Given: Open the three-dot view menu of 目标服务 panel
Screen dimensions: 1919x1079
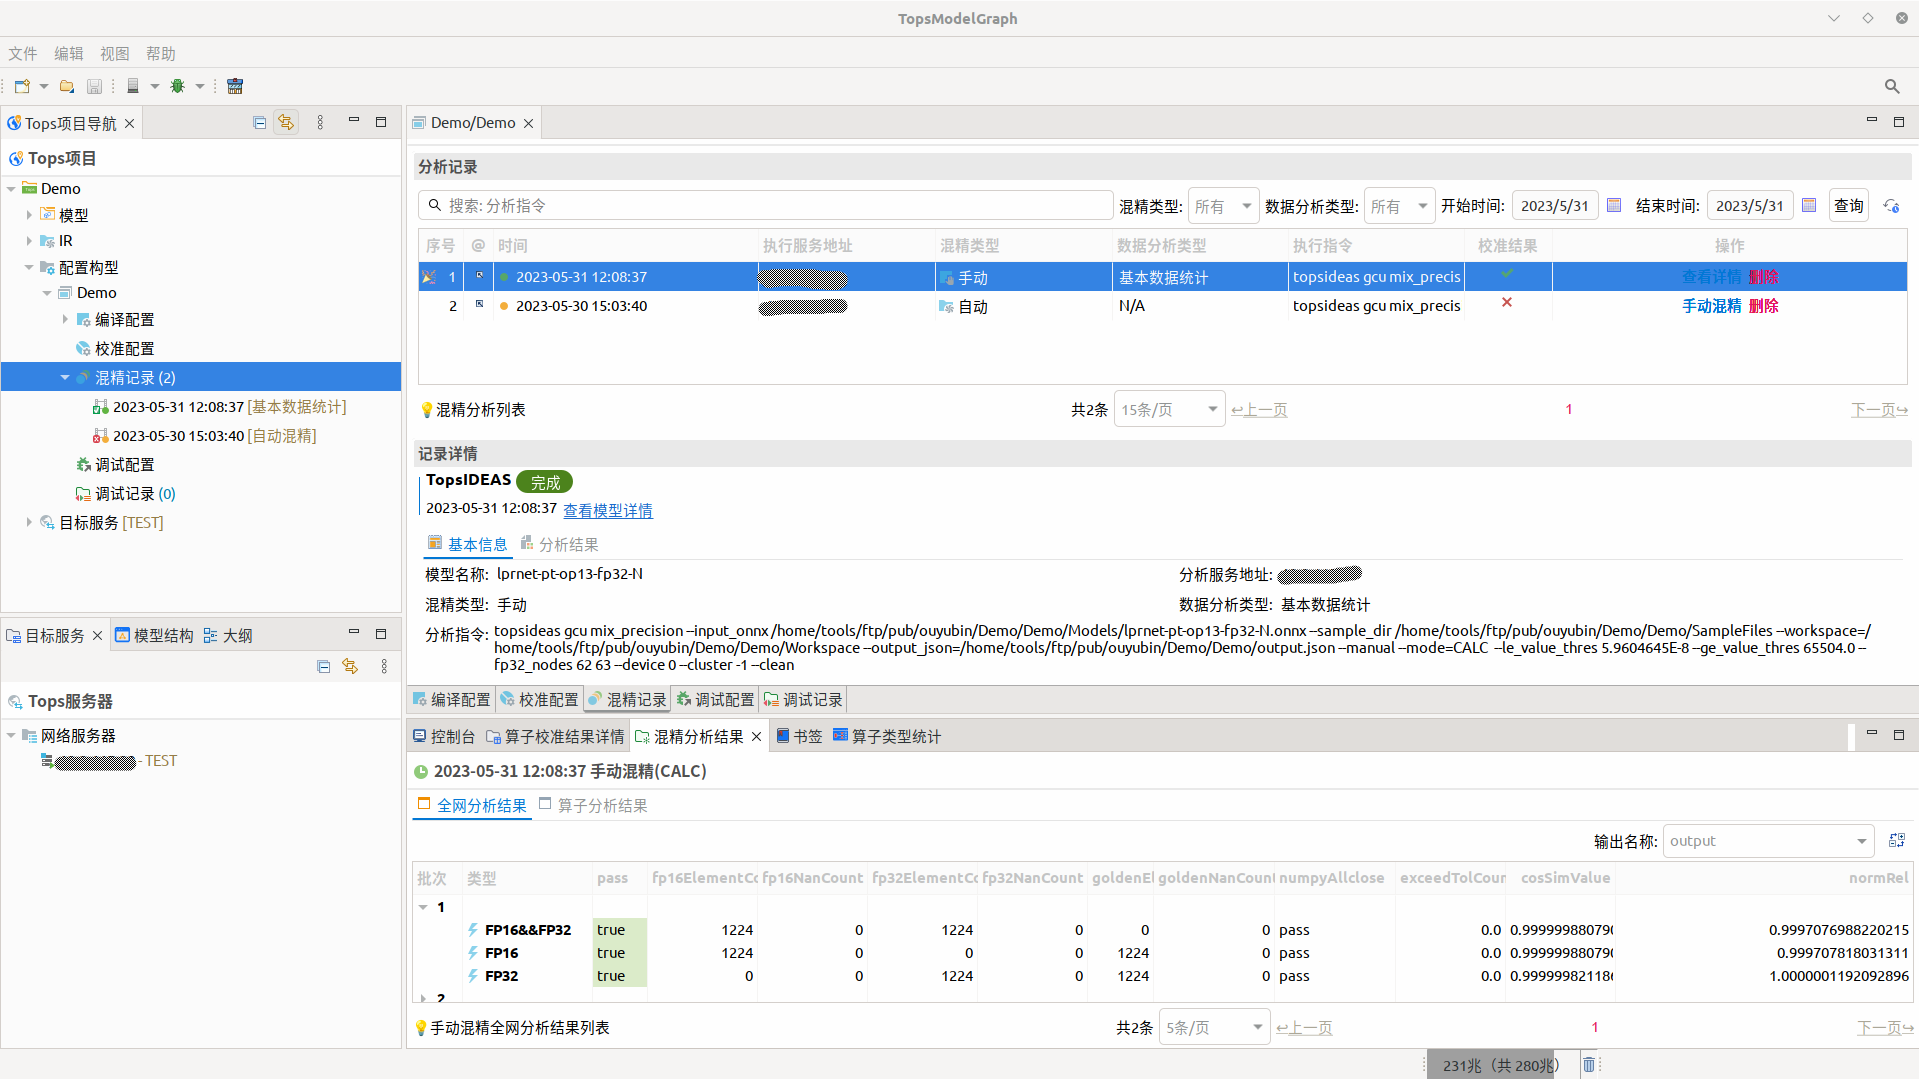Looking at the screenshot, I should point(384,666).
